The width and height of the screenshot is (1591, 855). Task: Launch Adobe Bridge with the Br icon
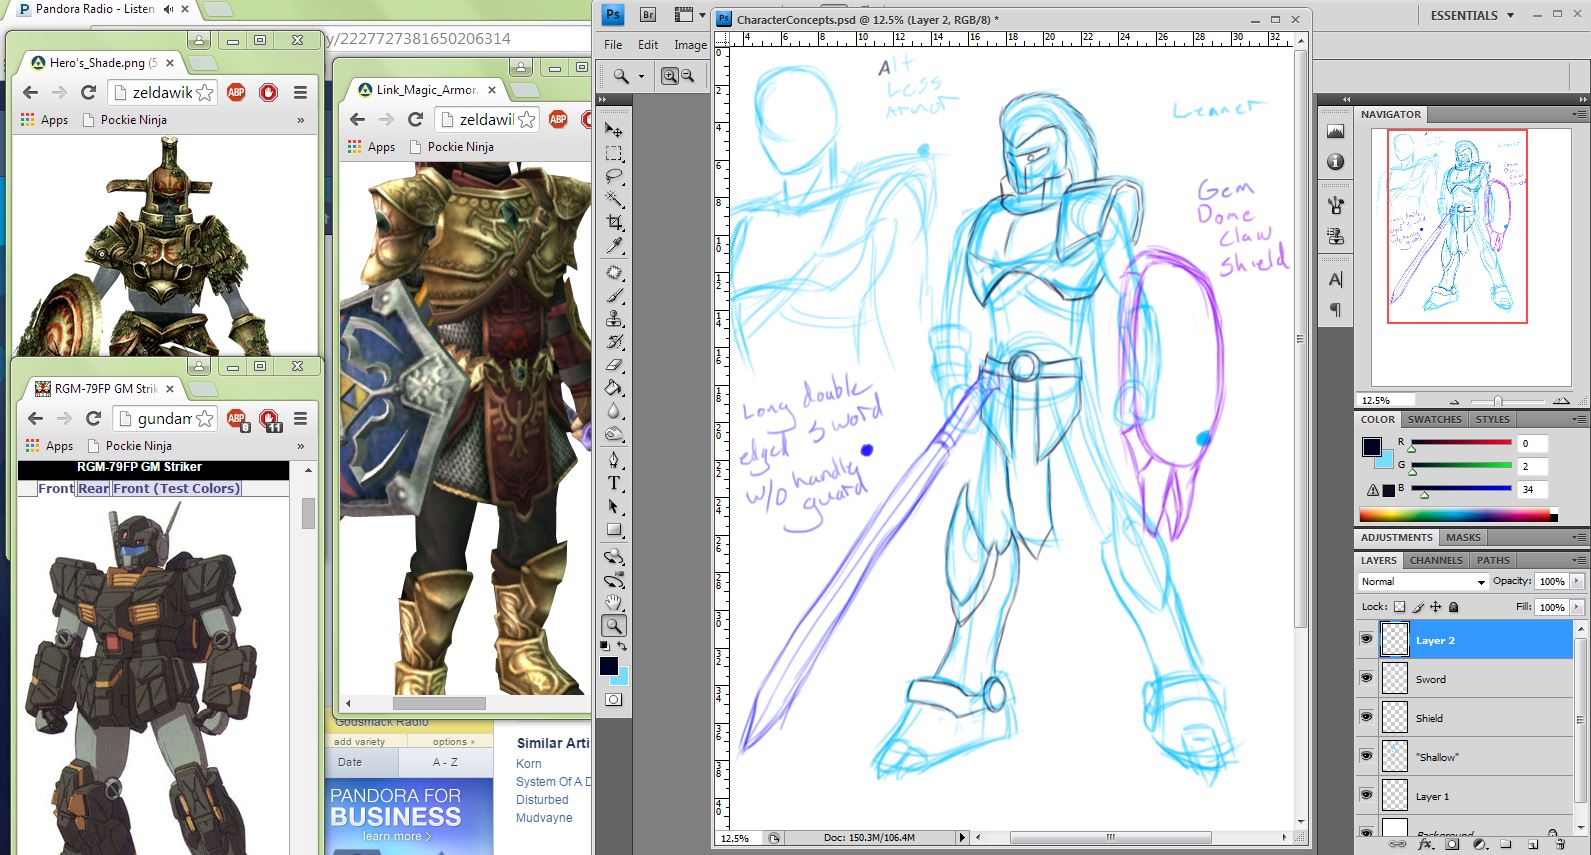648,15
